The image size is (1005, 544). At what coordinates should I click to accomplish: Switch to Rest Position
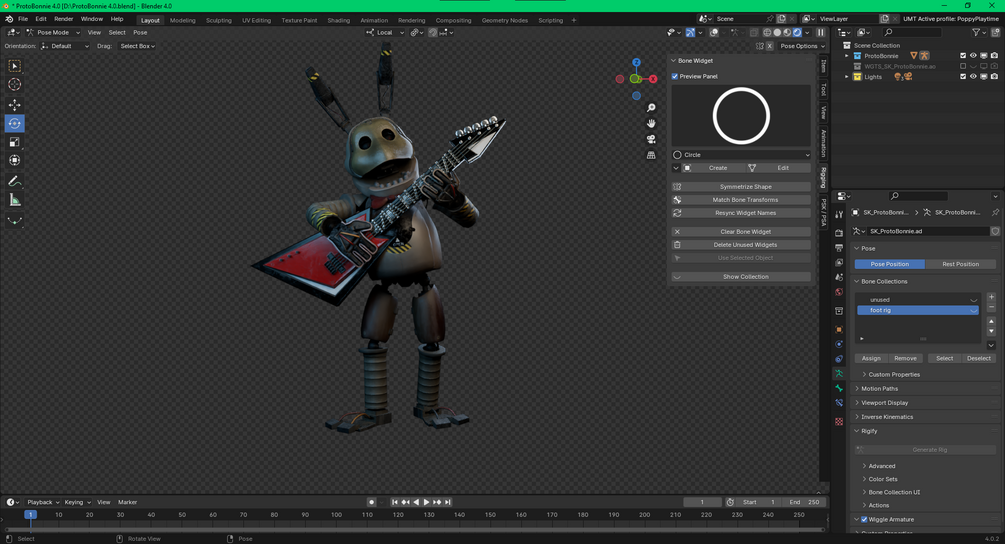click(x=960, y=264)
